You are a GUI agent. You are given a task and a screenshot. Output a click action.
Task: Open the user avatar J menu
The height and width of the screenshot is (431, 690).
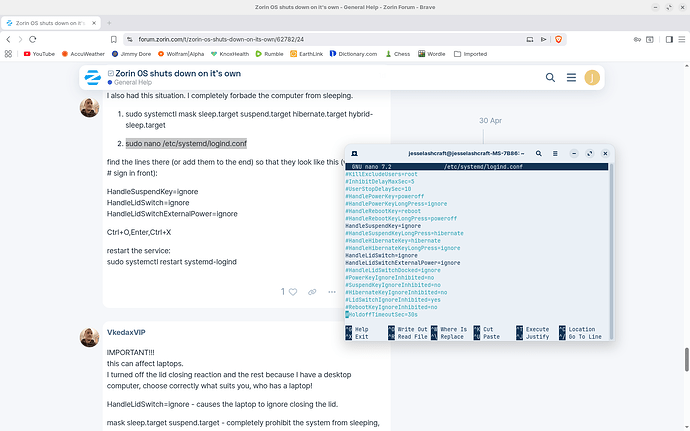[592, 77]
